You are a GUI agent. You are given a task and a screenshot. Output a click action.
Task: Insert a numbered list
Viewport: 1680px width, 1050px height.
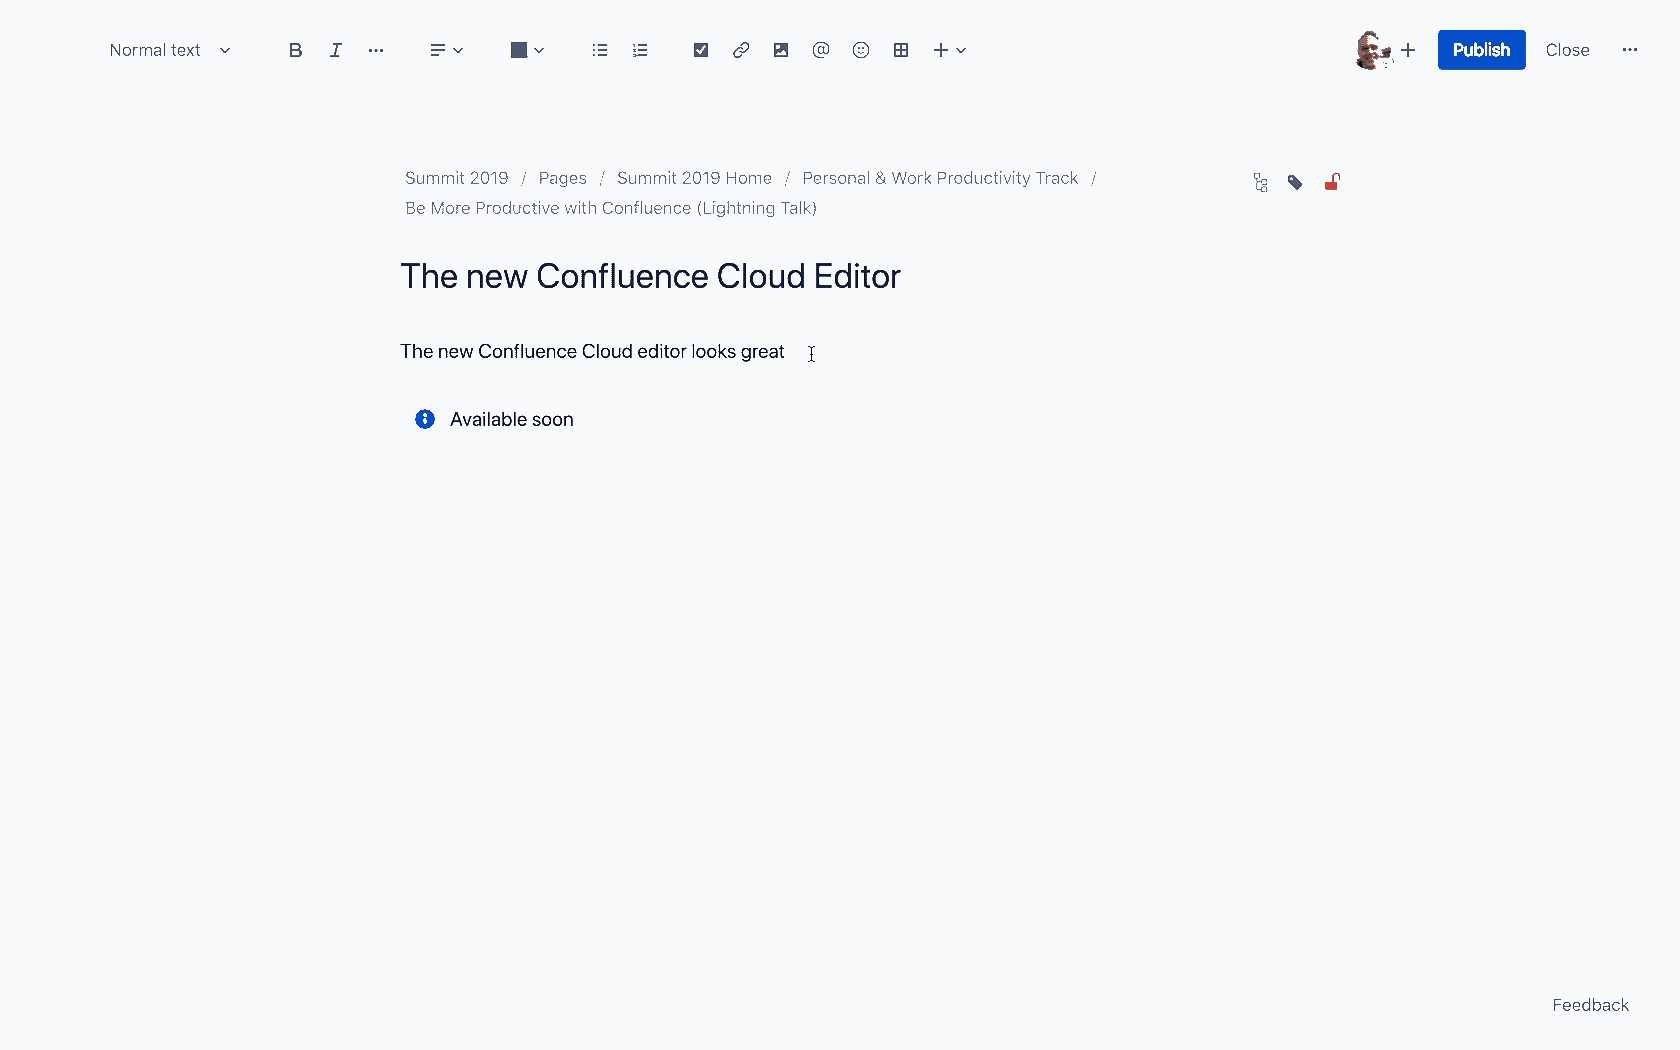(640, 50)
